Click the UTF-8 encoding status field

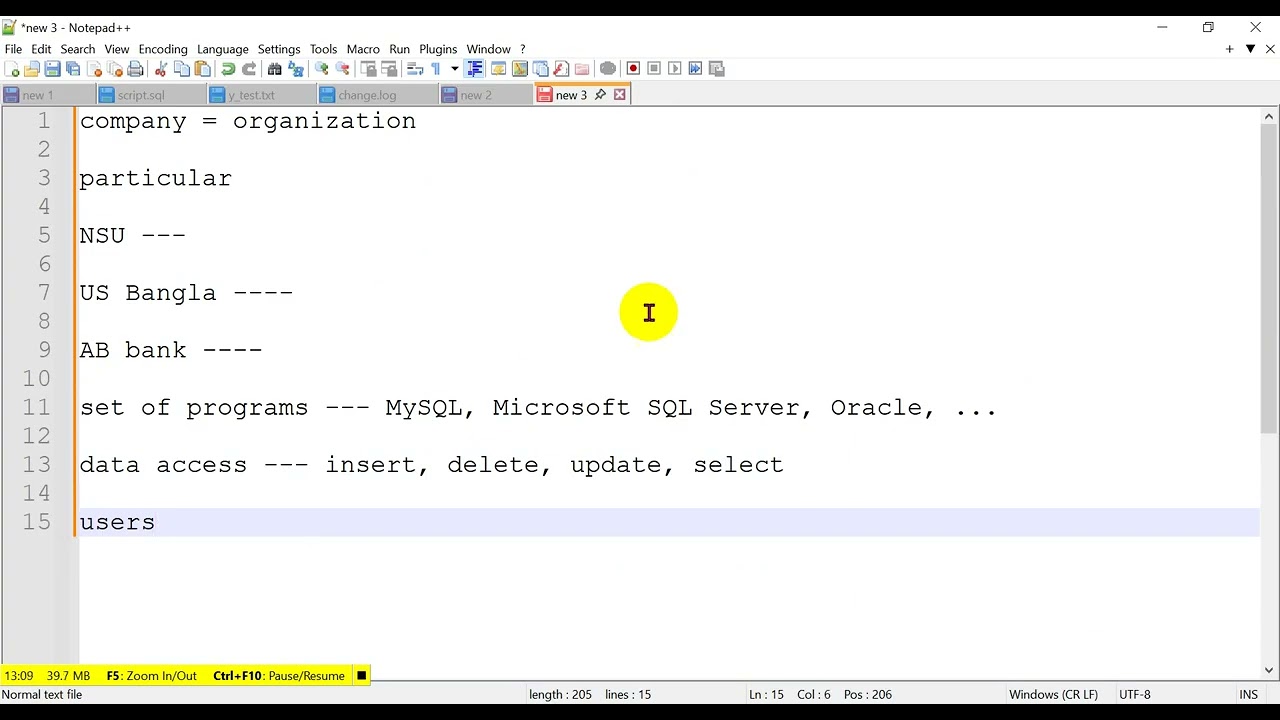(1135, 694)
